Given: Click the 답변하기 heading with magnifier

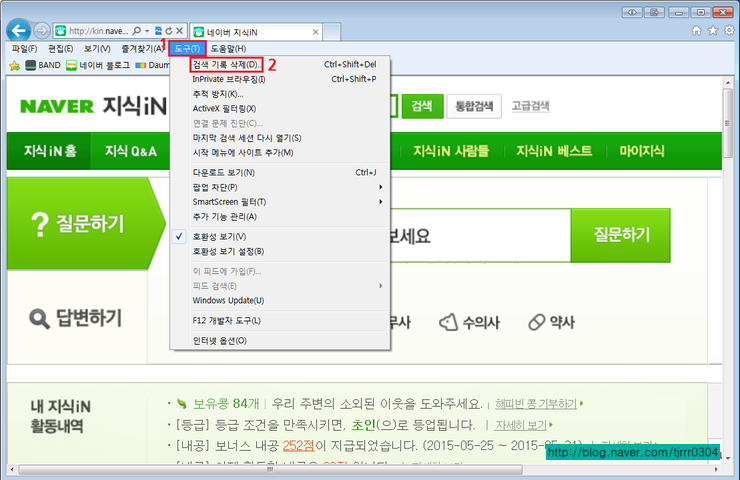Looking at the screenshot, I should (76, 318).
